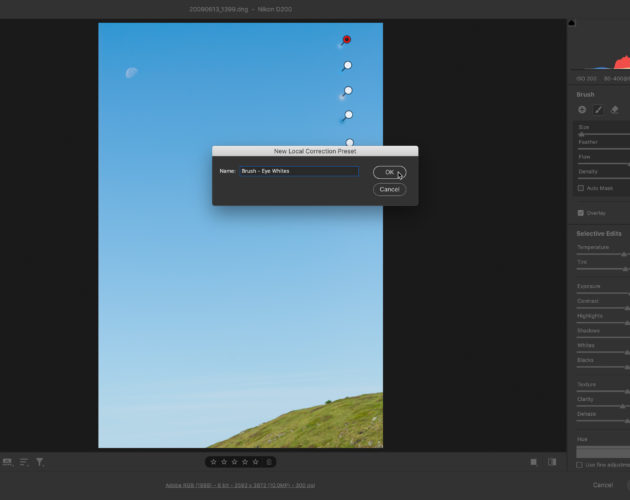Click the Highlights slider
Image resolution: width=630 pixels, height=500 pixels.
pyautogui.click(x=603, y=323)
